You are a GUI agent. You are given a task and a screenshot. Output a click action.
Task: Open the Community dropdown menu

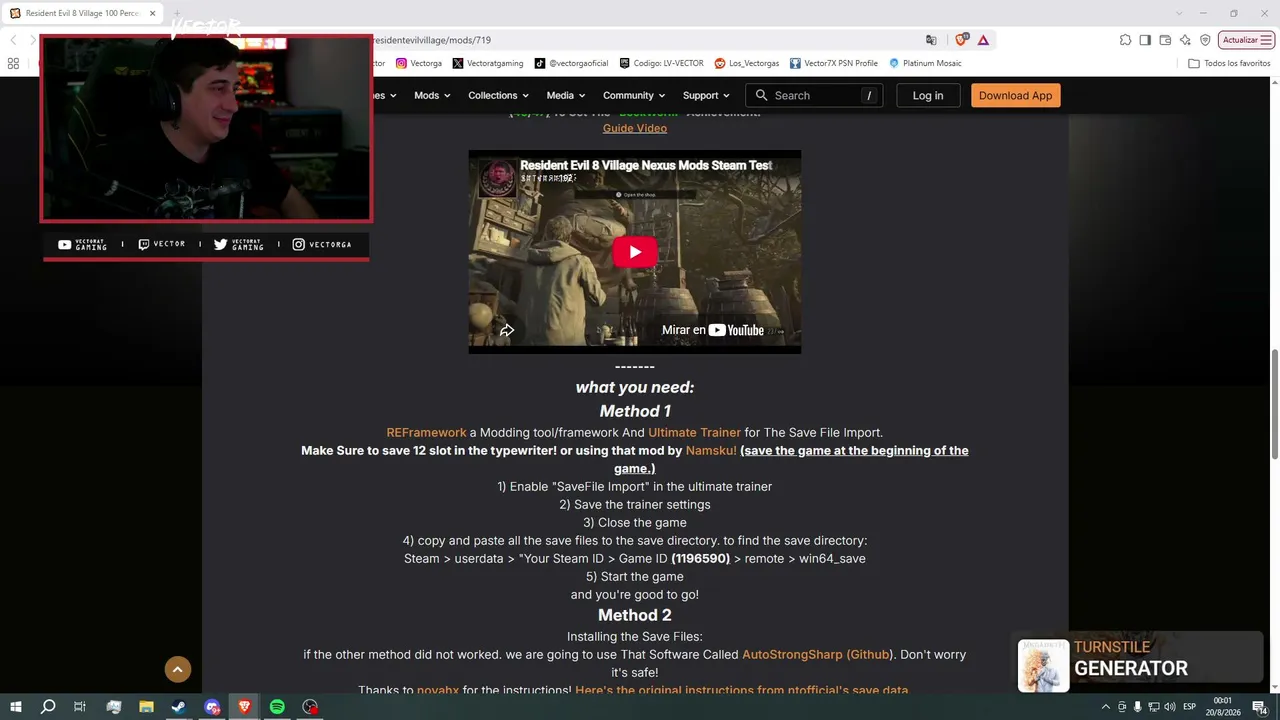(634, 95)
